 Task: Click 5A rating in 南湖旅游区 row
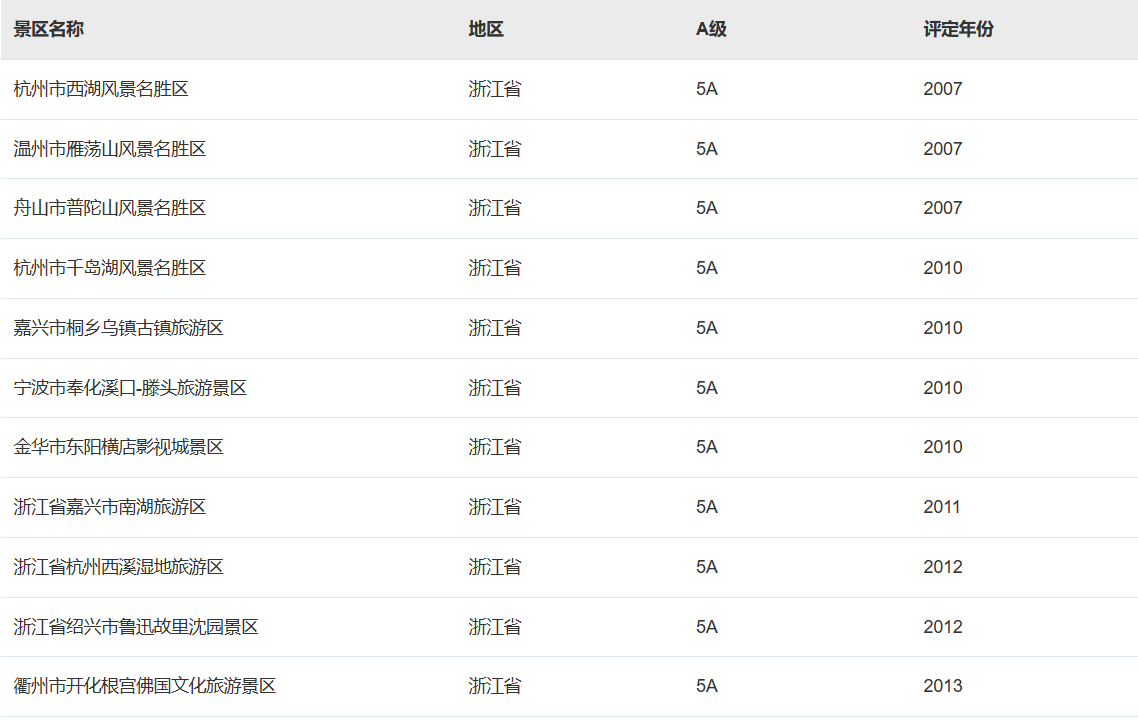pos(707,507)
